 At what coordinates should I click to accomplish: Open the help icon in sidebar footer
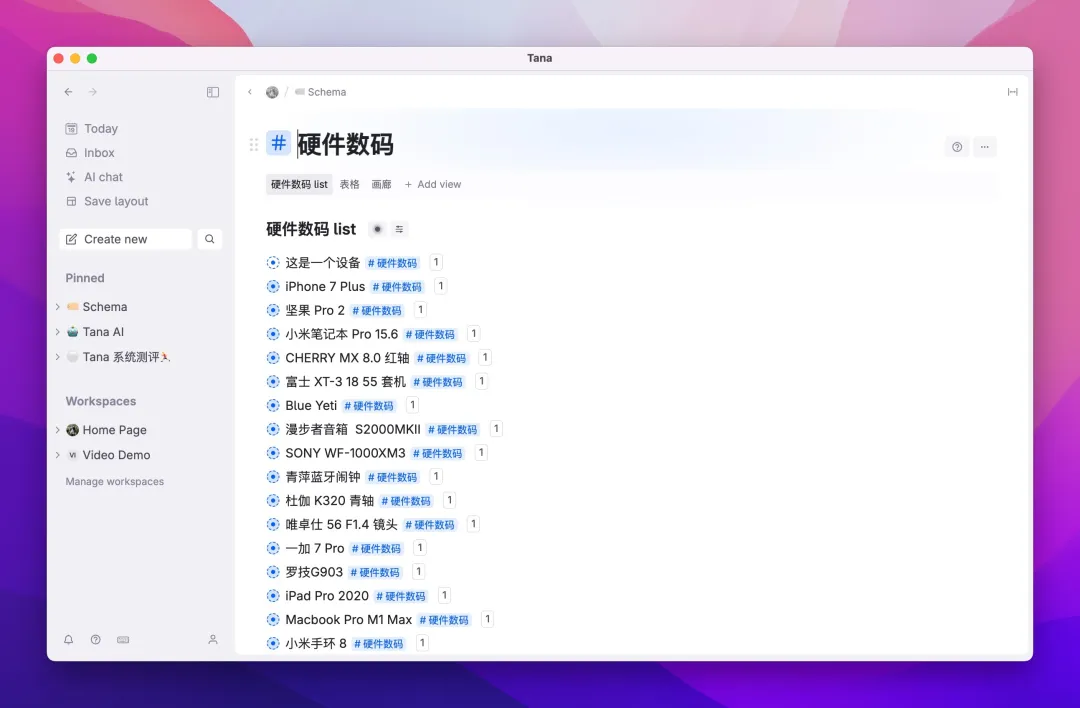(x=96, y=640)
